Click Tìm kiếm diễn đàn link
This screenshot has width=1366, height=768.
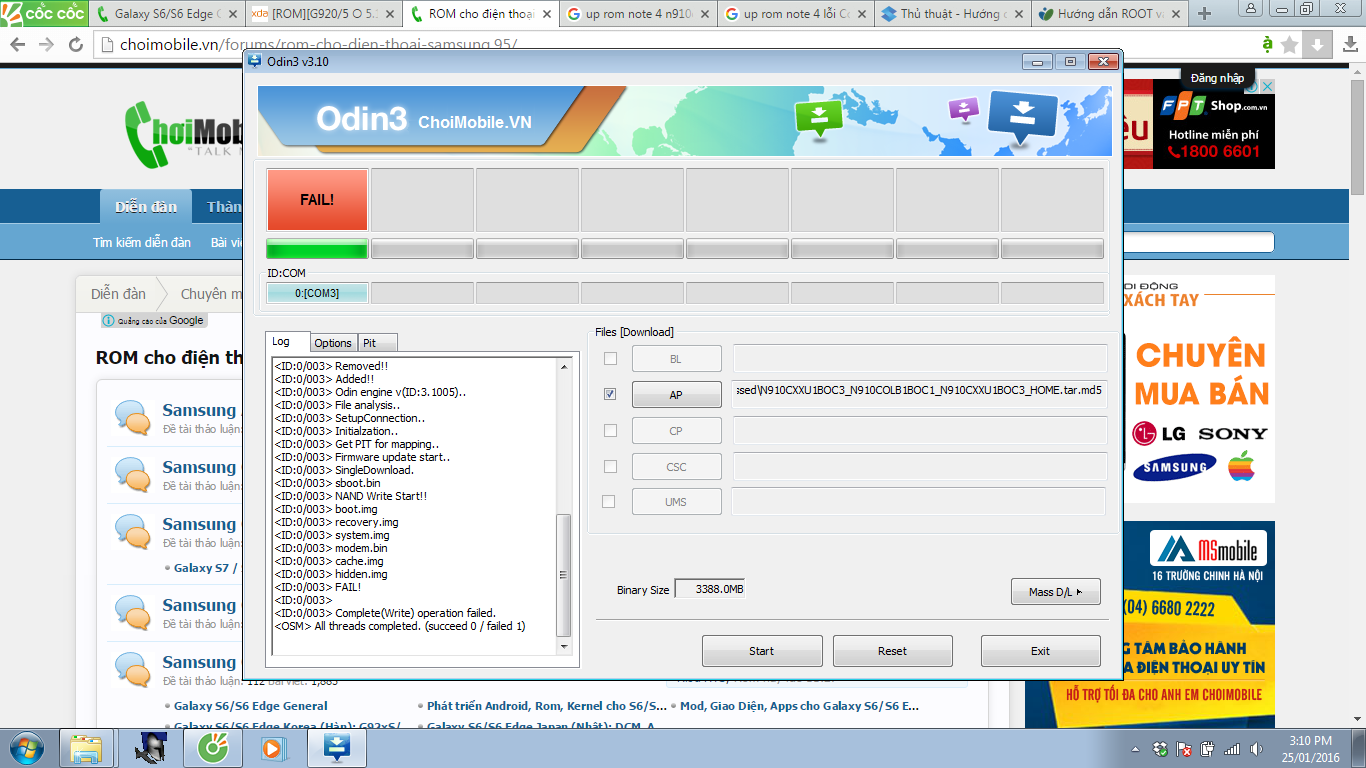point(142,242)
